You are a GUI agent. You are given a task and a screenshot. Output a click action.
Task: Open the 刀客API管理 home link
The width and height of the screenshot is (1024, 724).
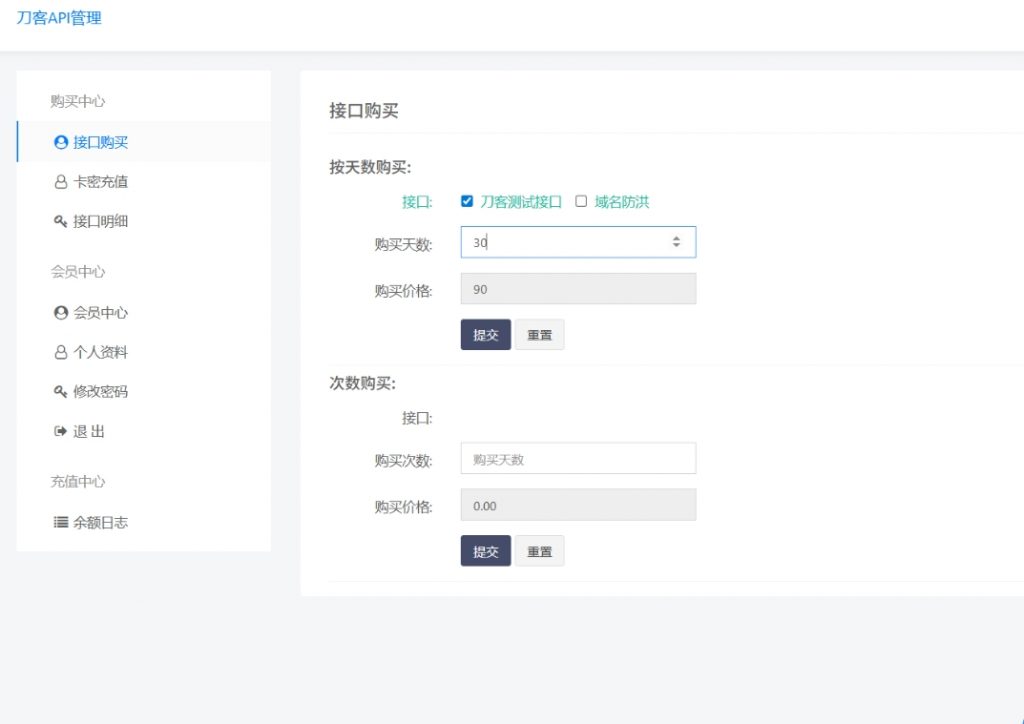point(59,18)
